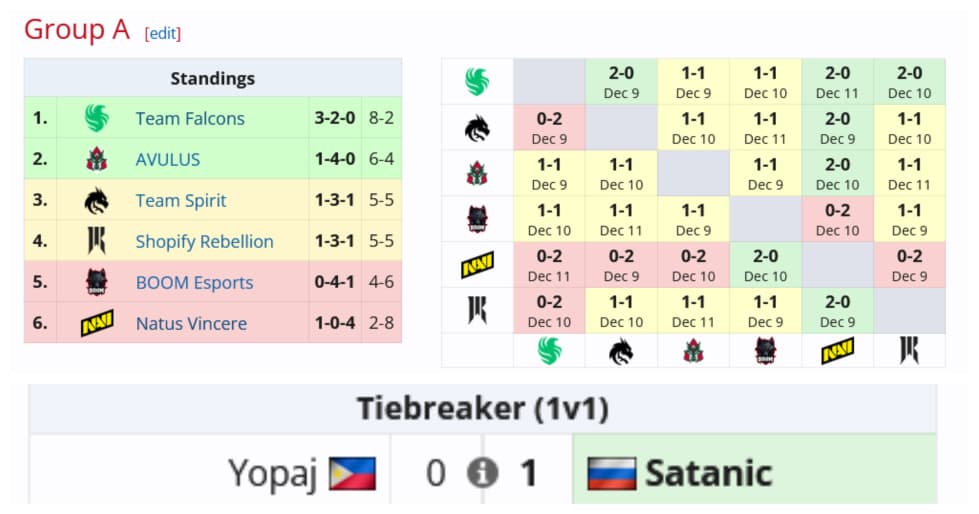This screenshot has height=514, width=979.
Task: Click Team Falcons logo in Standings table
Action: 96,119
